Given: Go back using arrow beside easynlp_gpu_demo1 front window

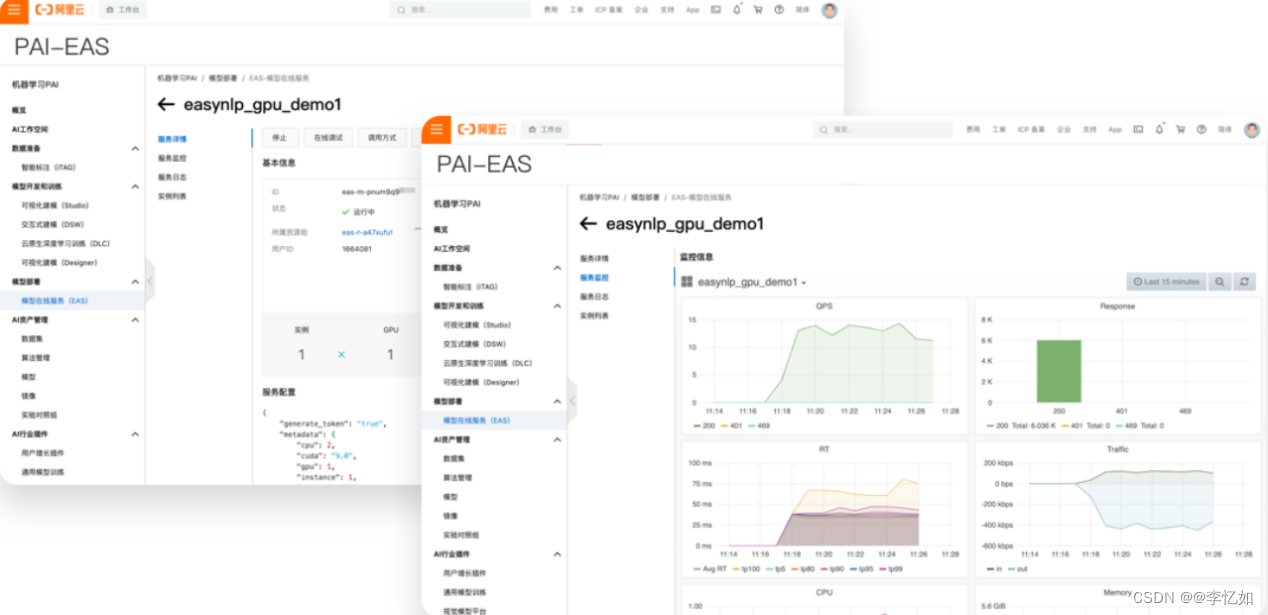Looking at the screenshot, I should point(588,224).
